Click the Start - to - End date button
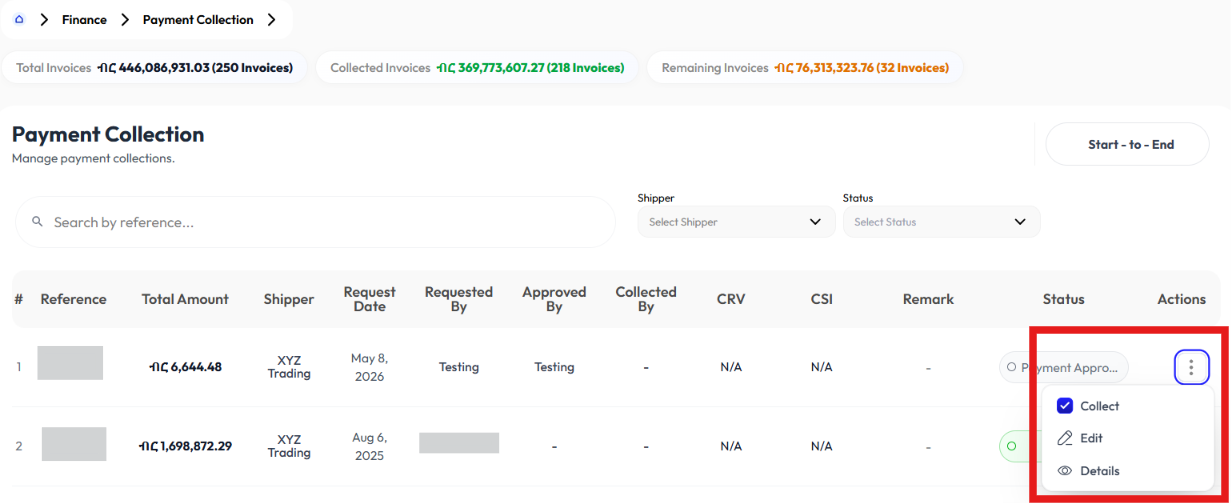 1128,144
